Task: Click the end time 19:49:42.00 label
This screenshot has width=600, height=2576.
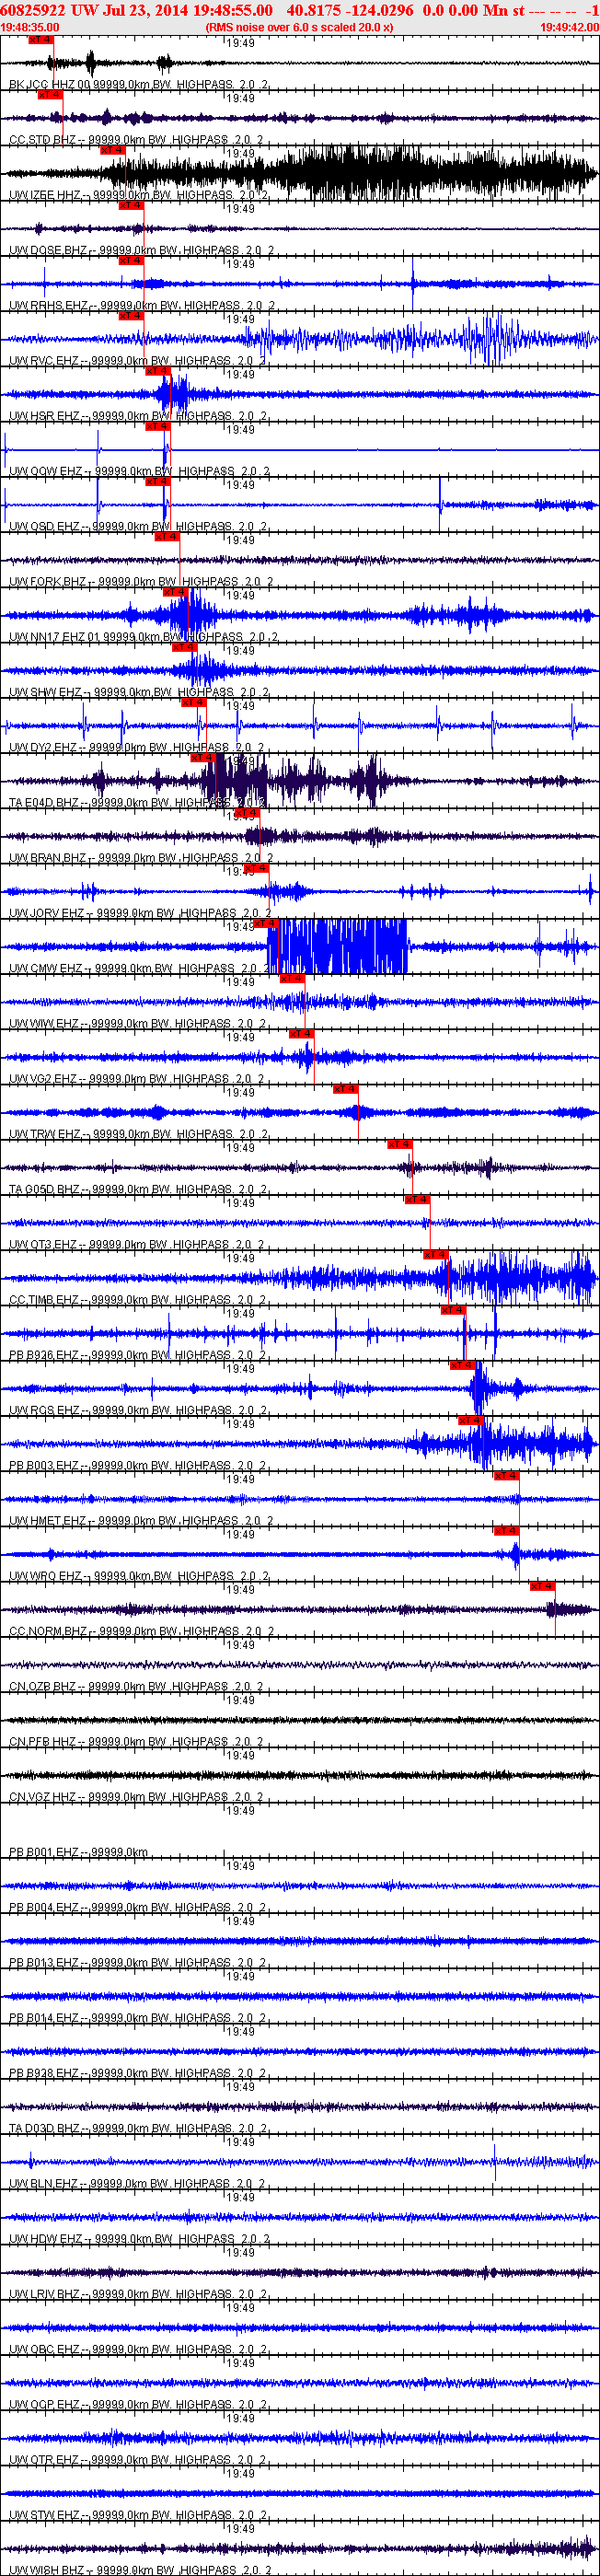Action: (569, 28)
